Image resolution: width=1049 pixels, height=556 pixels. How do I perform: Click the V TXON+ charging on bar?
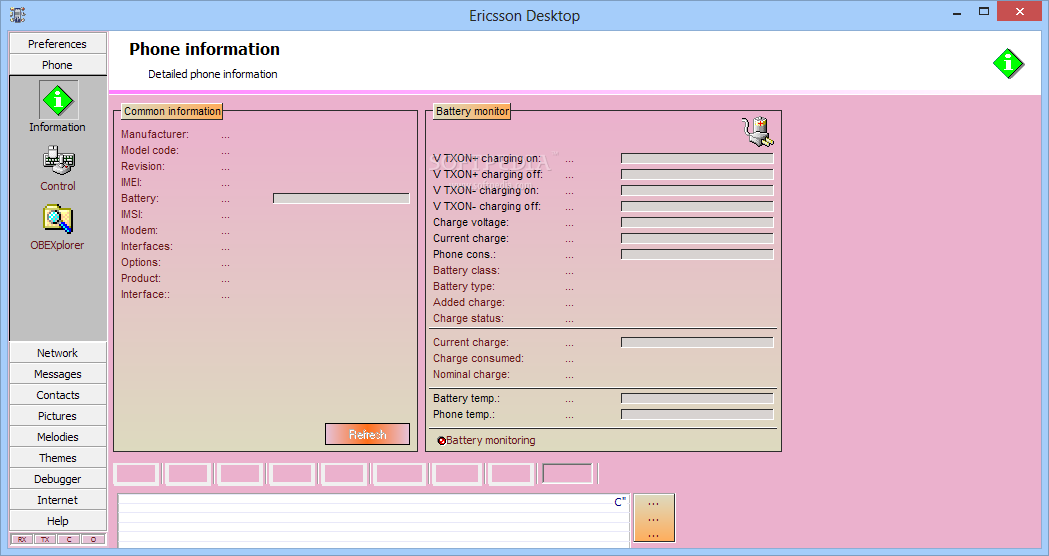coord(697,159)
